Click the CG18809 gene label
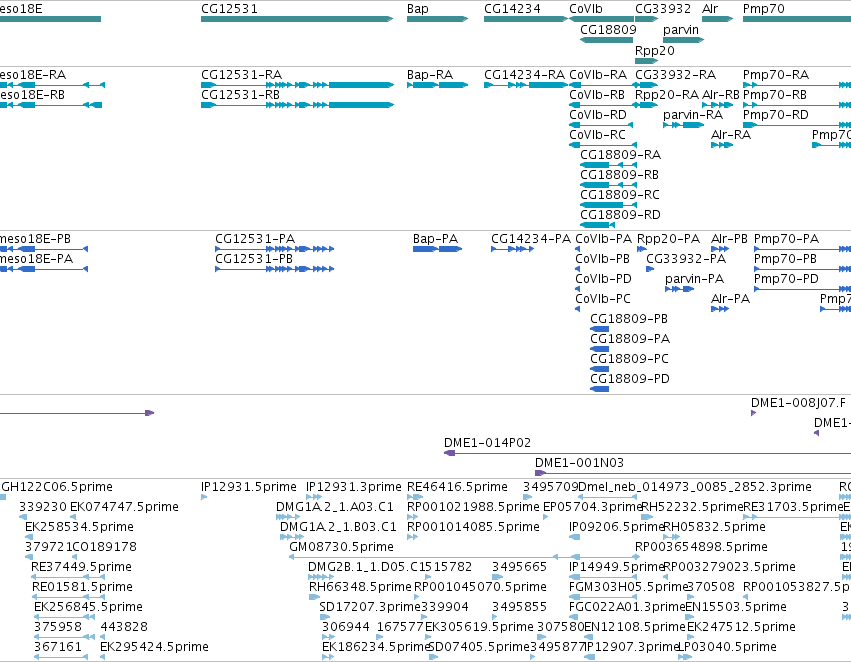 click(x=608, y=29)
